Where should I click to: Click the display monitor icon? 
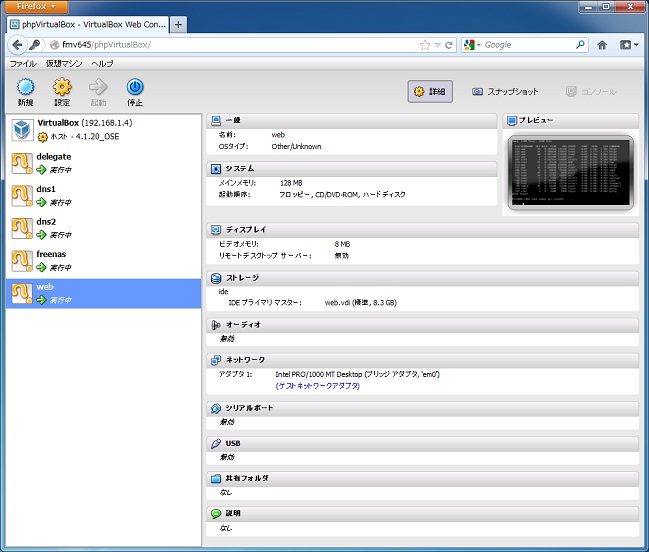tap(216, 230)
